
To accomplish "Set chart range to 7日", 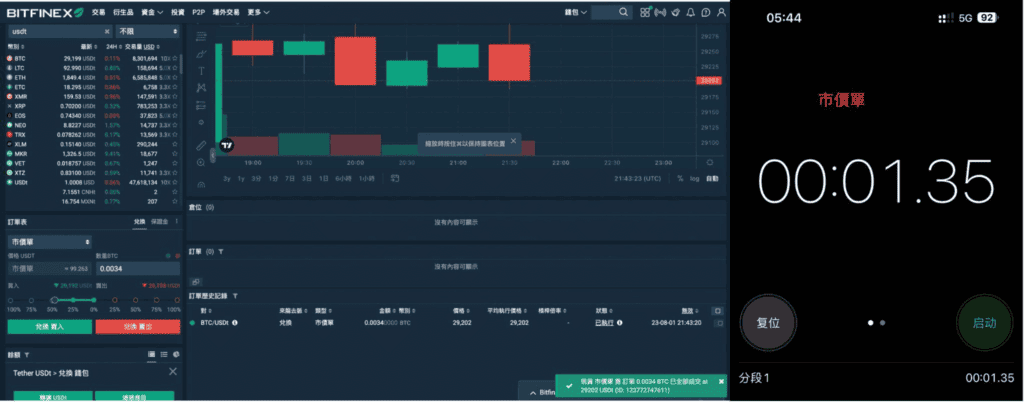I will (x=290, y=178).
